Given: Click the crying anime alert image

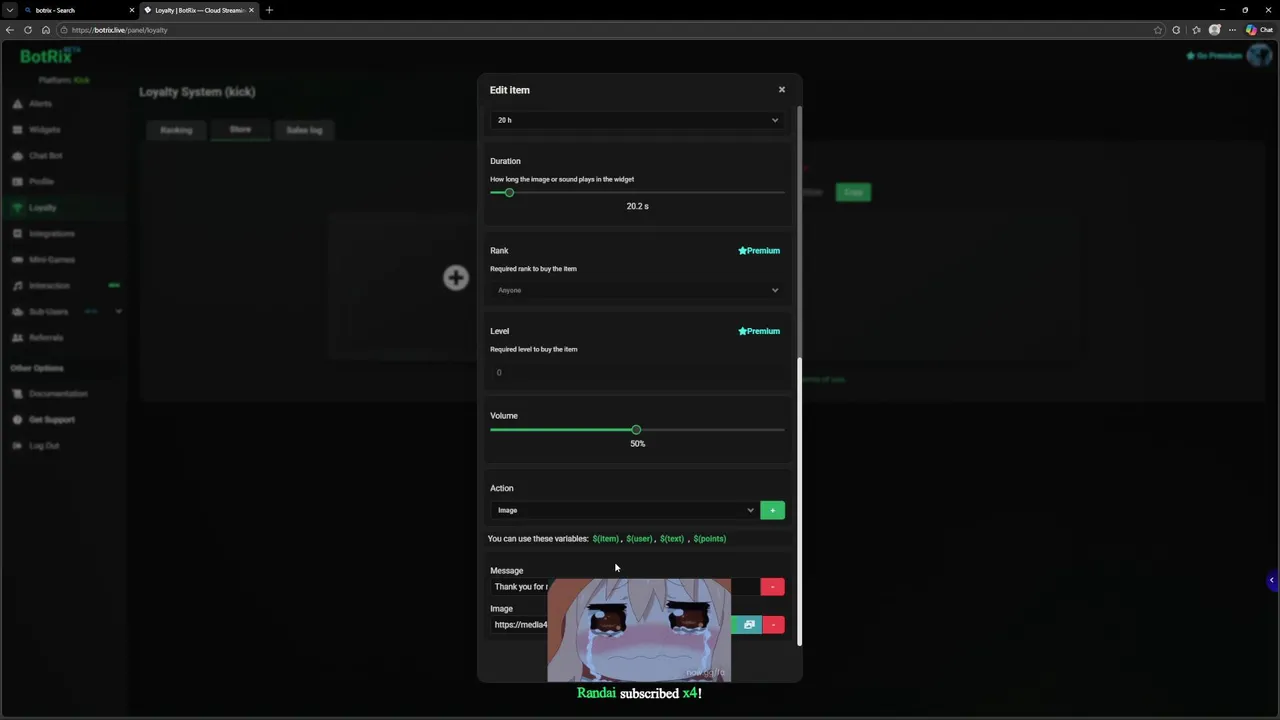Looking at the screenshot, I should (639, 630).
